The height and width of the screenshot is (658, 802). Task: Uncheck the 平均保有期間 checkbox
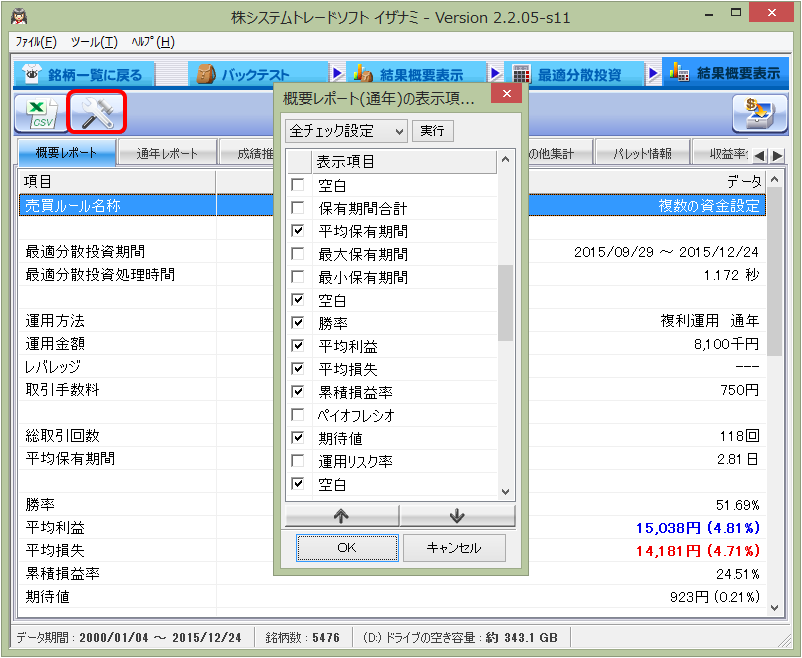[x=298, y=230]
